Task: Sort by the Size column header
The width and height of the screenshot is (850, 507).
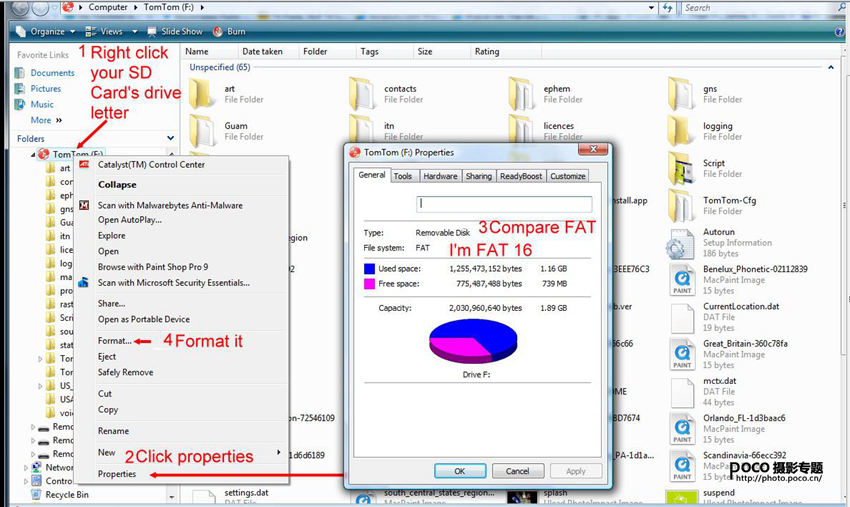Action: pyautogui.click(x=440, y=52)
